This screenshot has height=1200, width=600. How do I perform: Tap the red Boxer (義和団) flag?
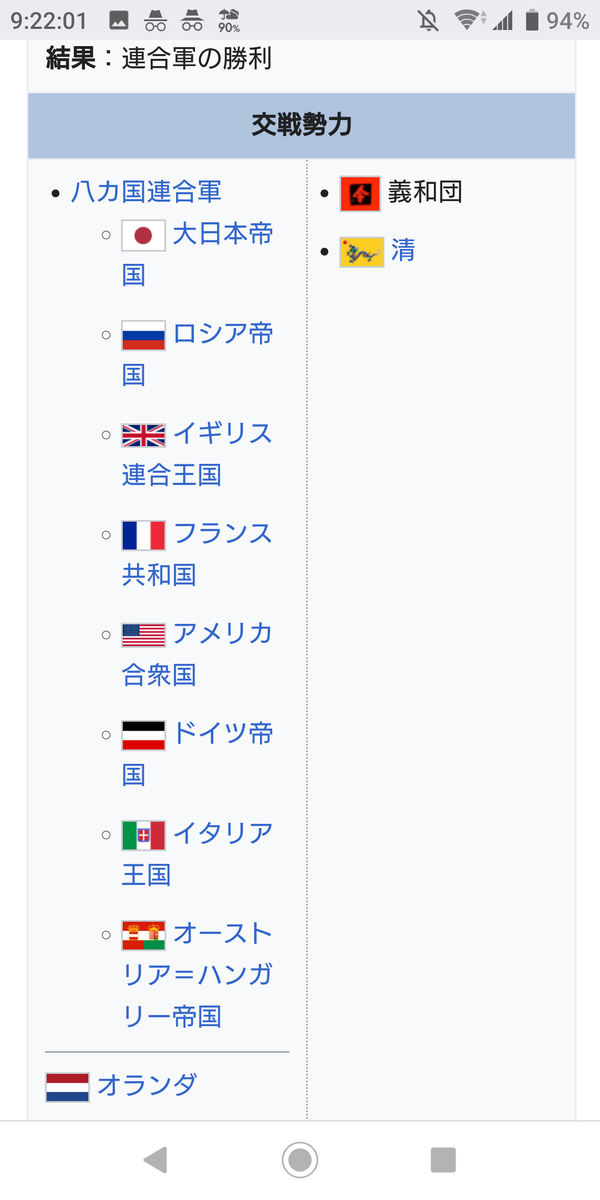[x=360, y=193]
